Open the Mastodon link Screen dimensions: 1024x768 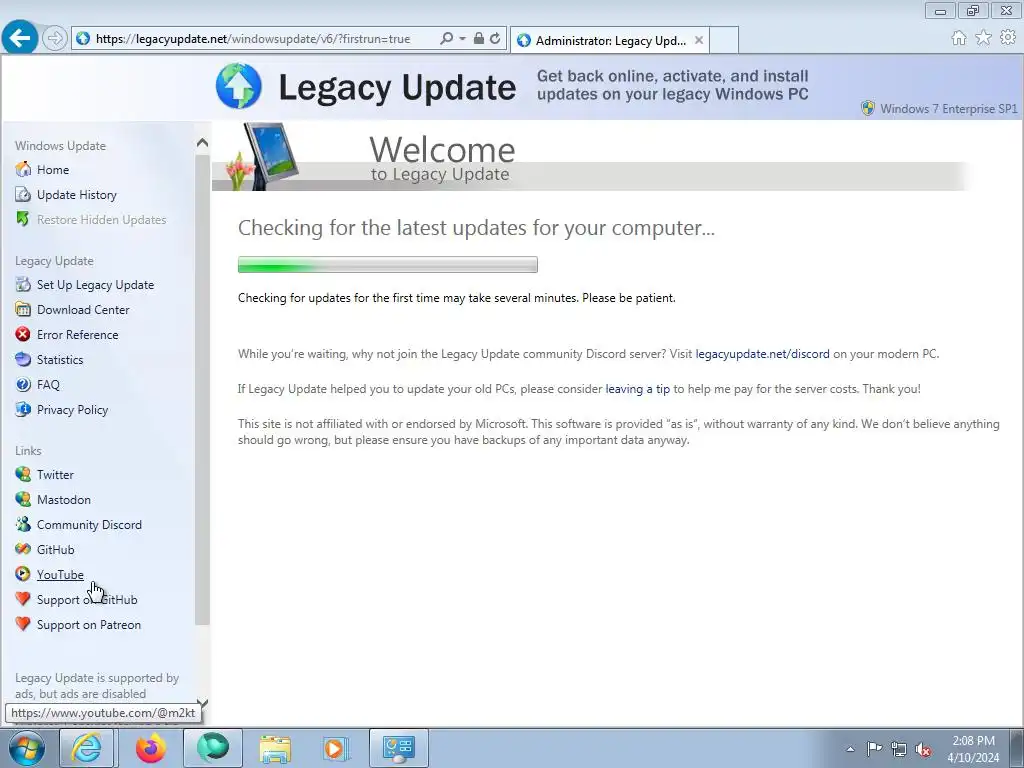click(x=63, y=500)
